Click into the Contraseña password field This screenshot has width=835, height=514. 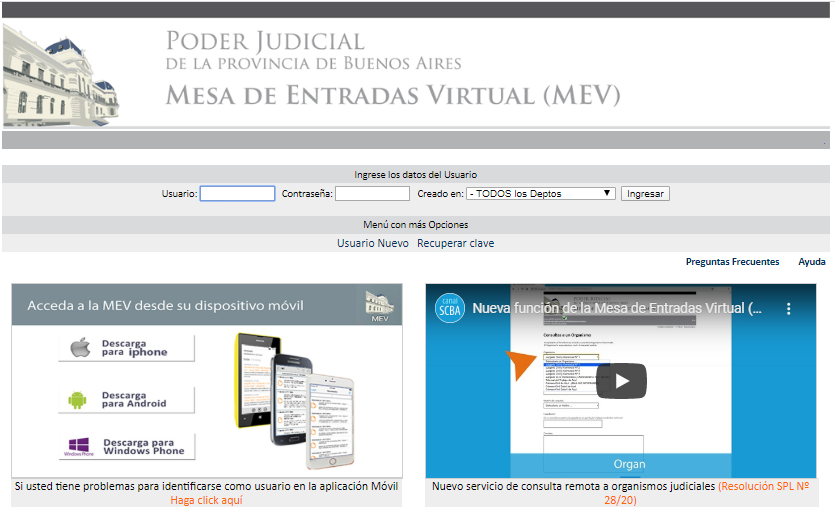pos(372,194)
